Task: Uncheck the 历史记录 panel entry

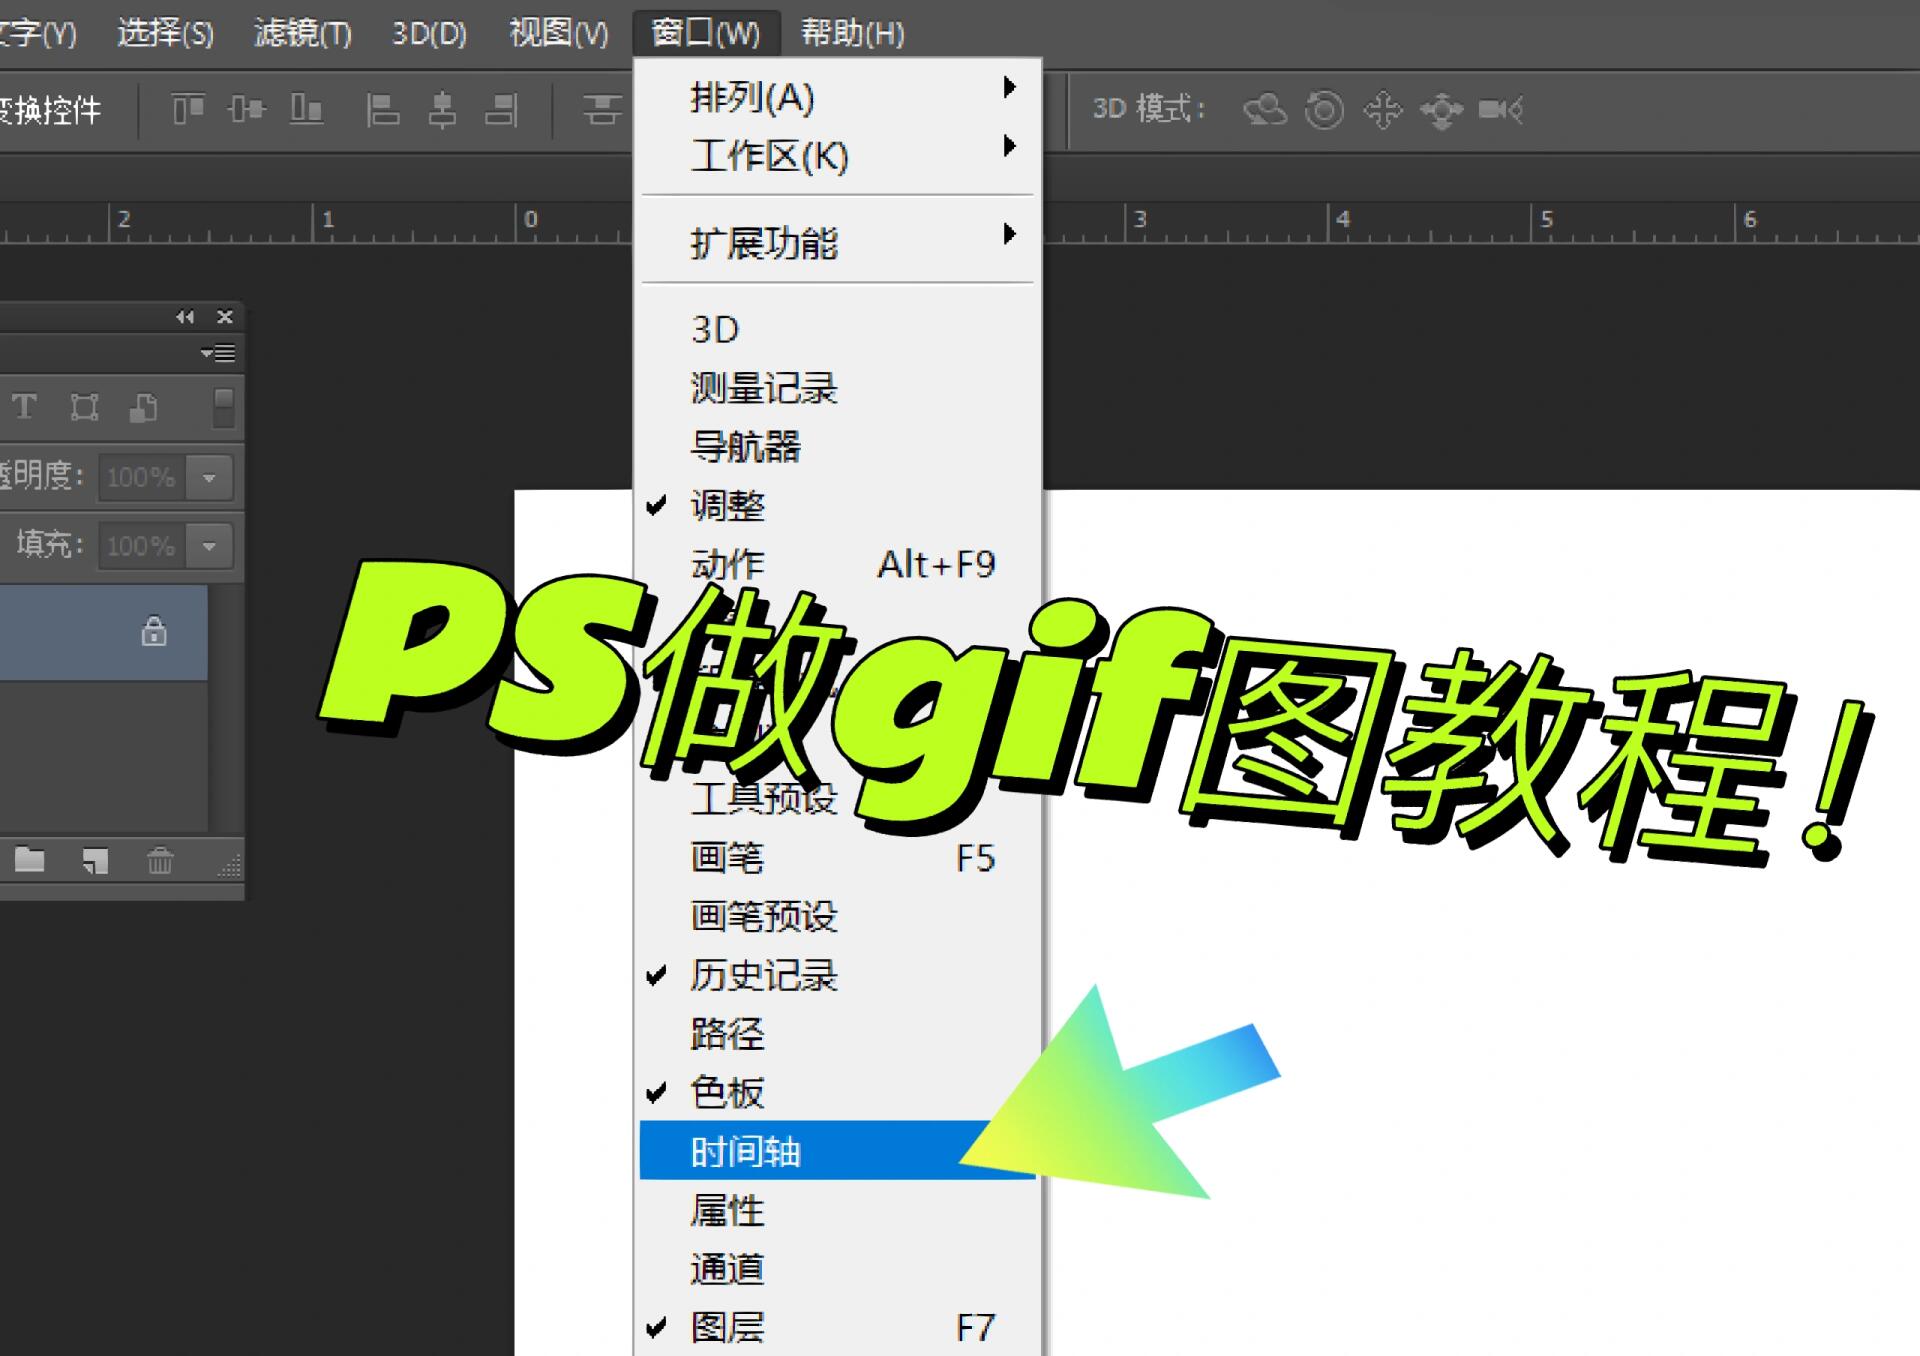Action: click(837, 975)
